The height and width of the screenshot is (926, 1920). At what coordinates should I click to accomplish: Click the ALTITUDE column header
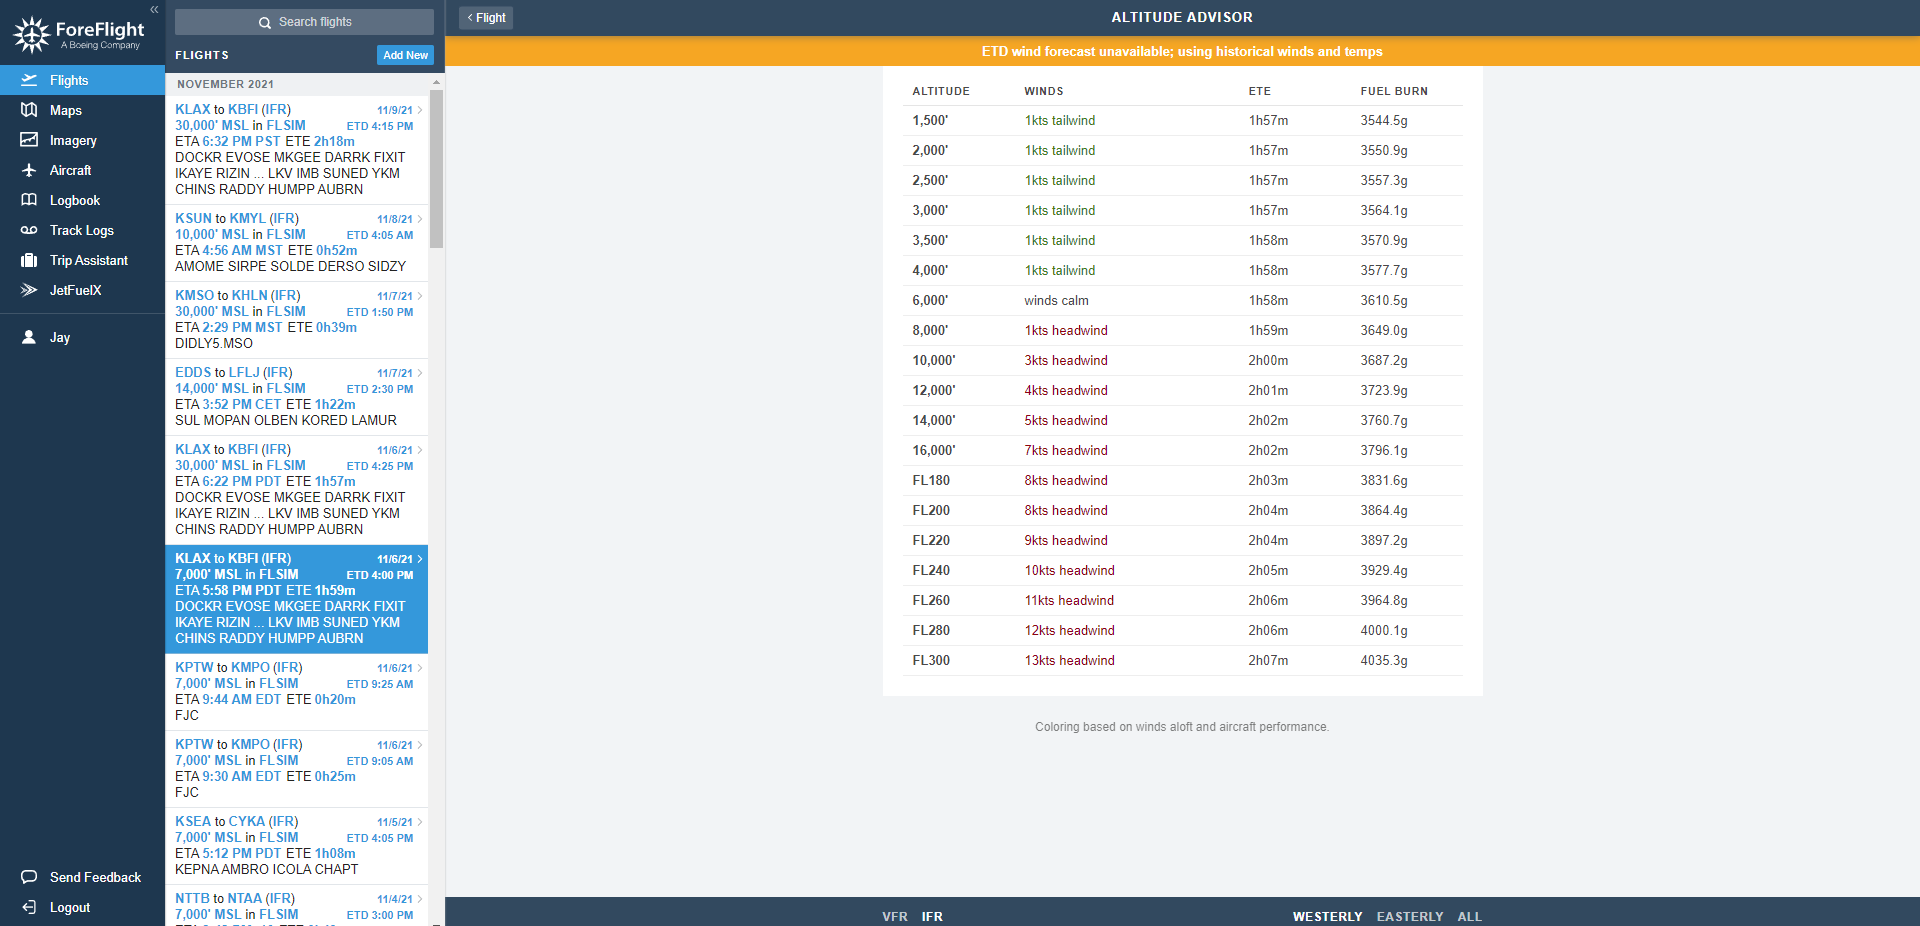[x=941, y=91]
